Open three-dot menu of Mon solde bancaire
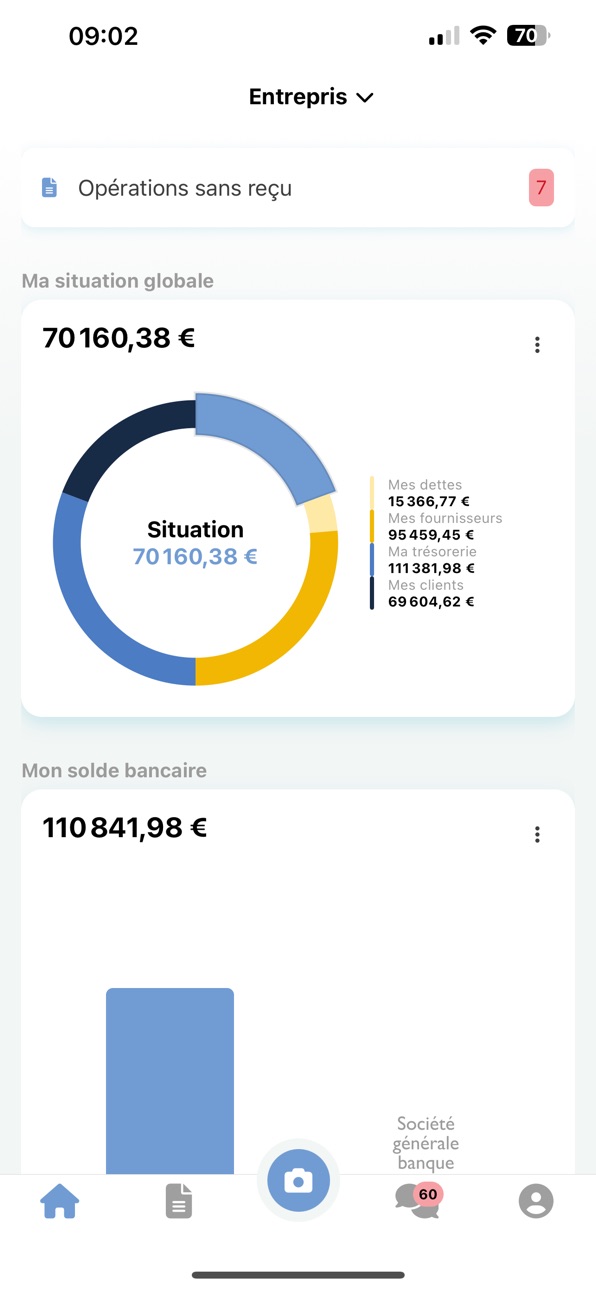This screenshot has height=1290, width=596. [x=537, y=834]
